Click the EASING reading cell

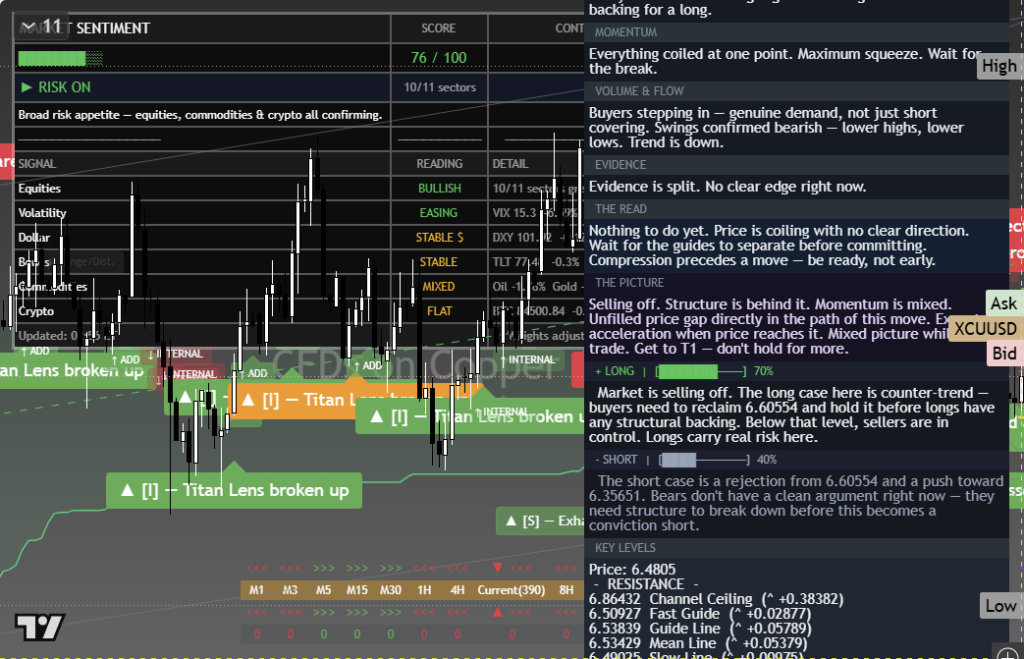click(x=439, y=213)
